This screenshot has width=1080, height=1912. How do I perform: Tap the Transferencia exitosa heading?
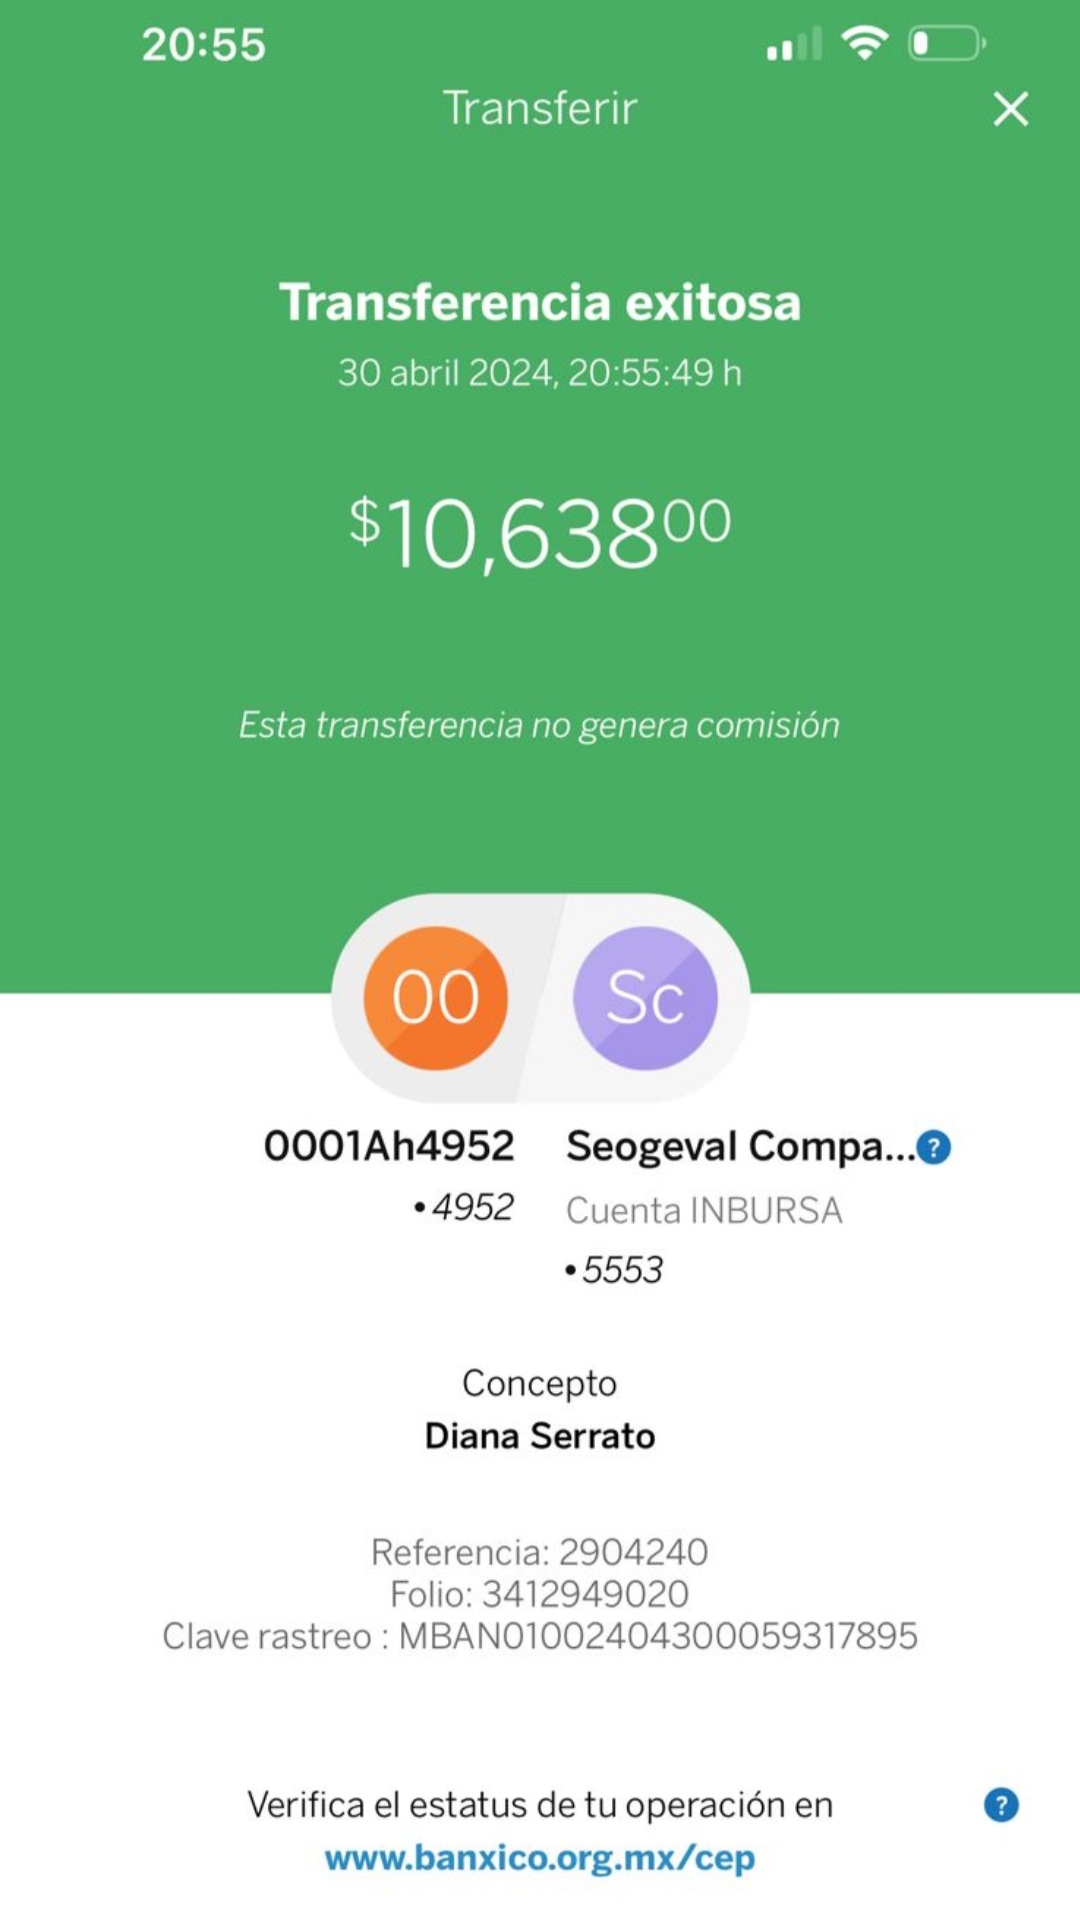[x=540, y=302]
